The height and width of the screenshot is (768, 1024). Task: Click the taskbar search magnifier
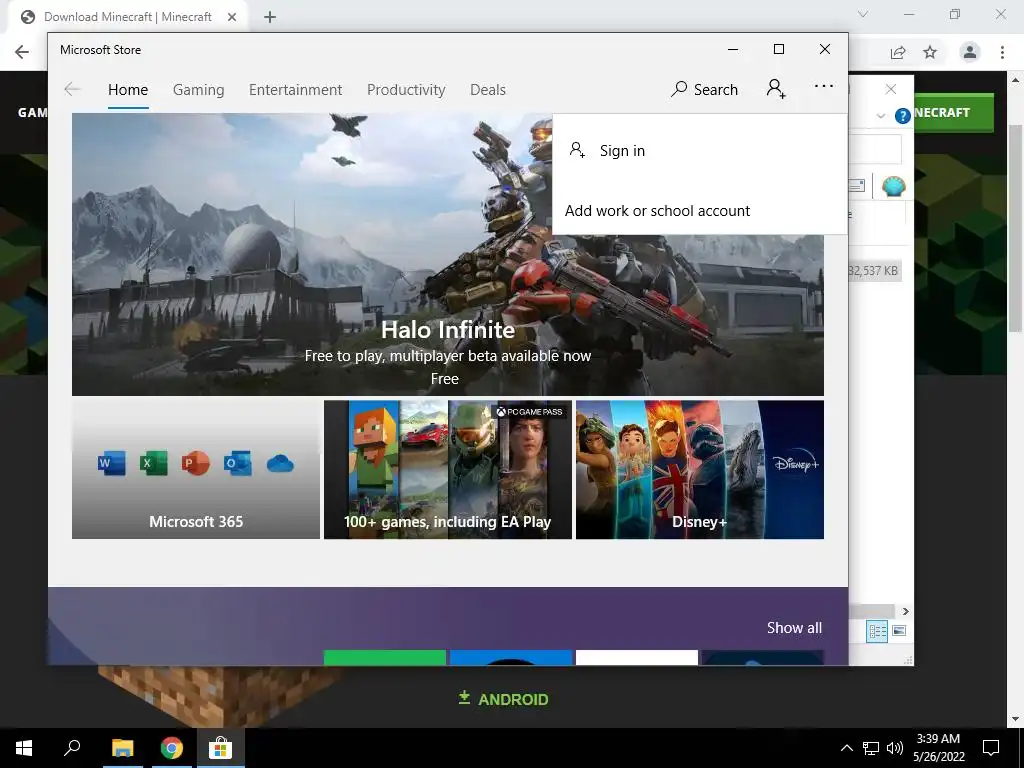coord(72,748)
